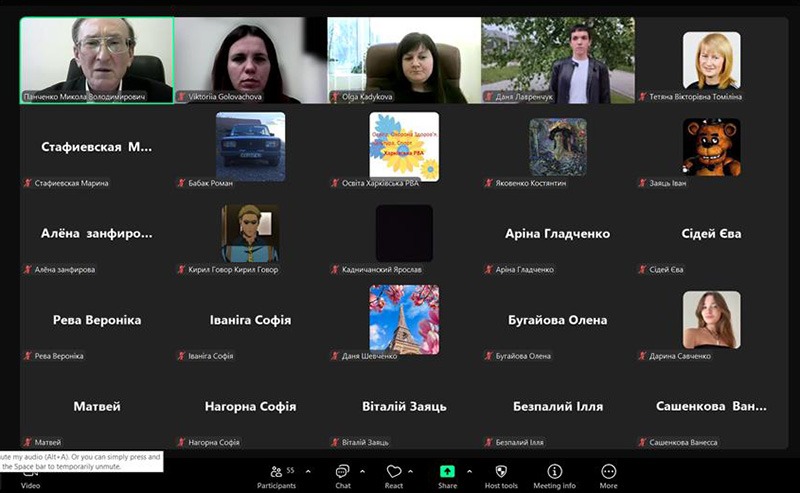This screenshot has height=493, width=800.
Task: Expand the arrow next to Share
Action: coord(469,471)
